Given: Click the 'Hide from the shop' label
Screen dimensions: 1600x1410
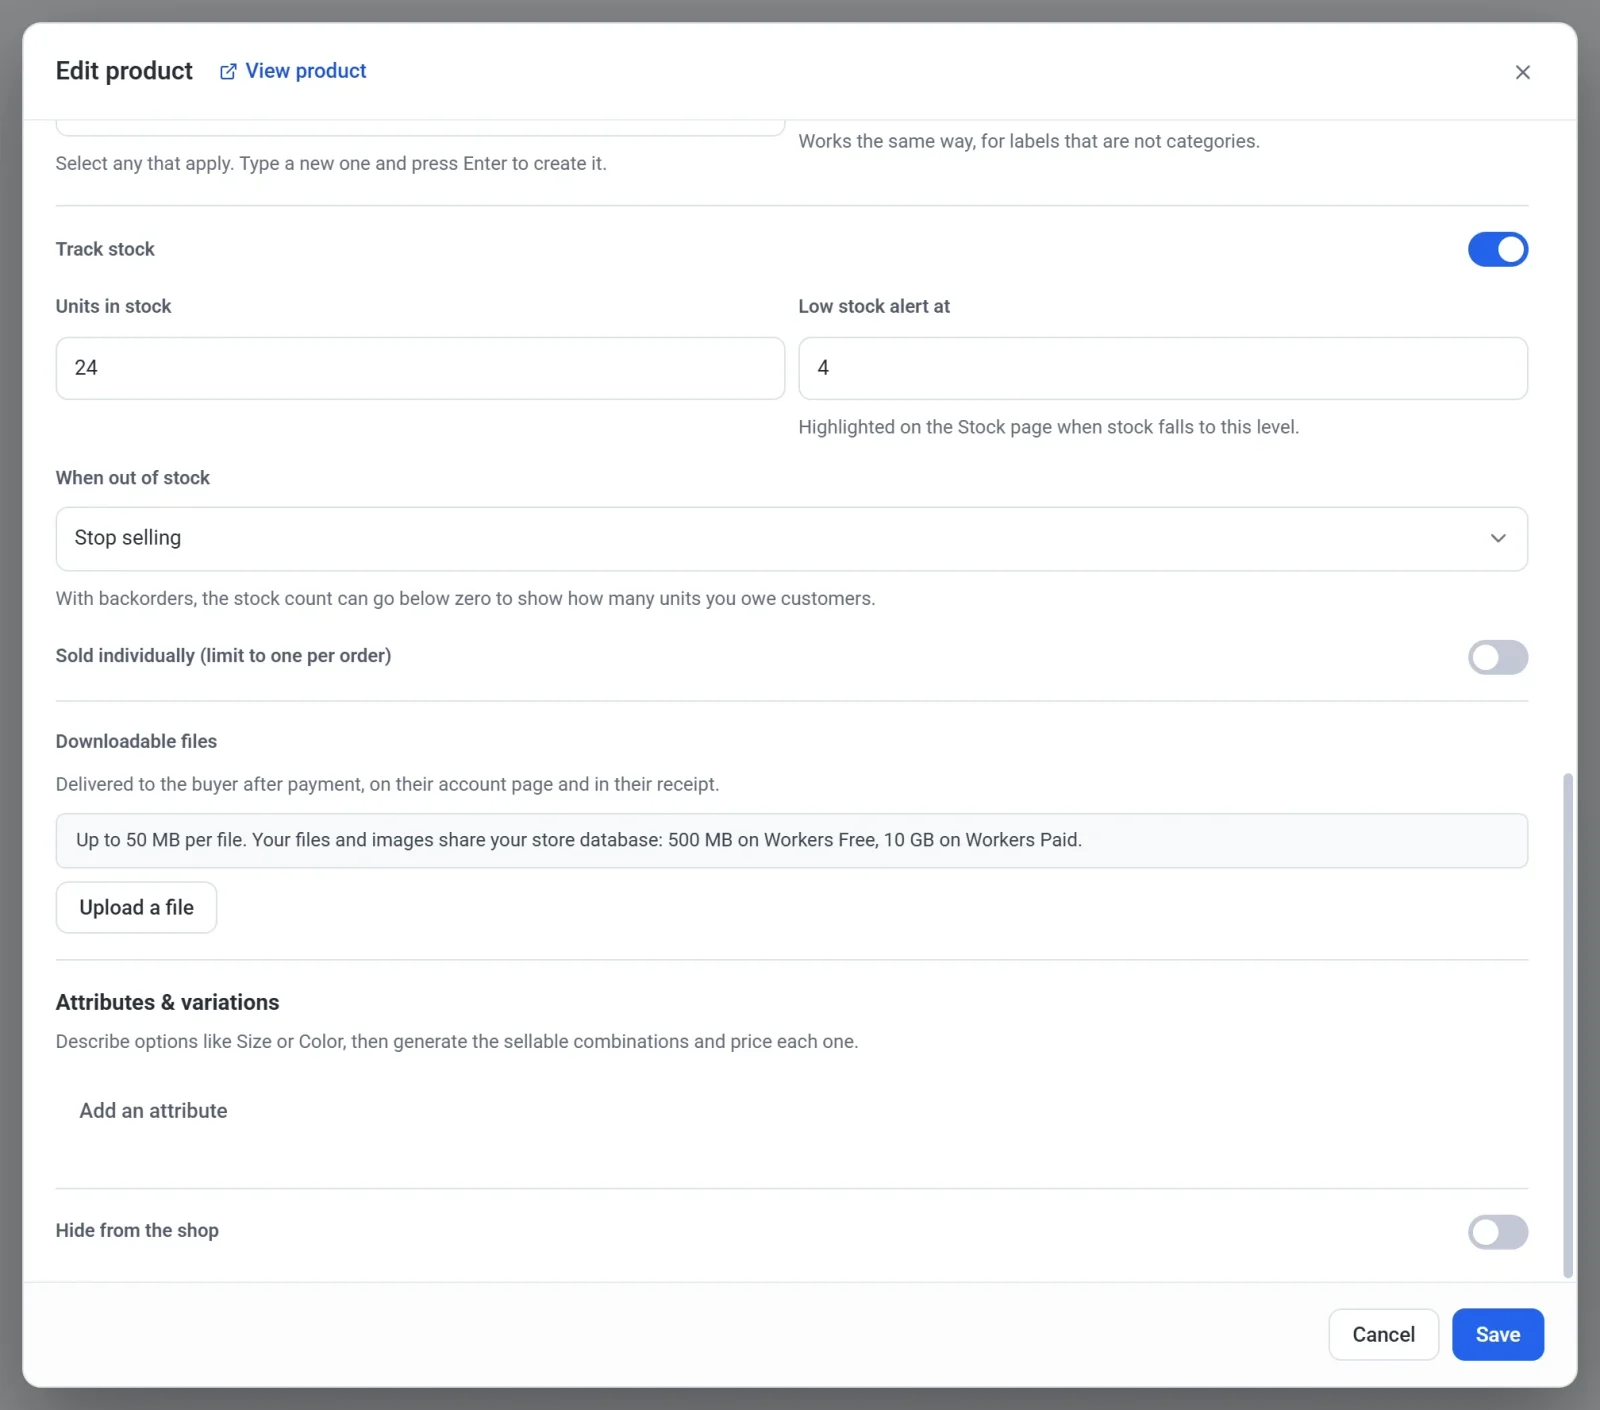Looking at the screenshot, I should 137,1231.
